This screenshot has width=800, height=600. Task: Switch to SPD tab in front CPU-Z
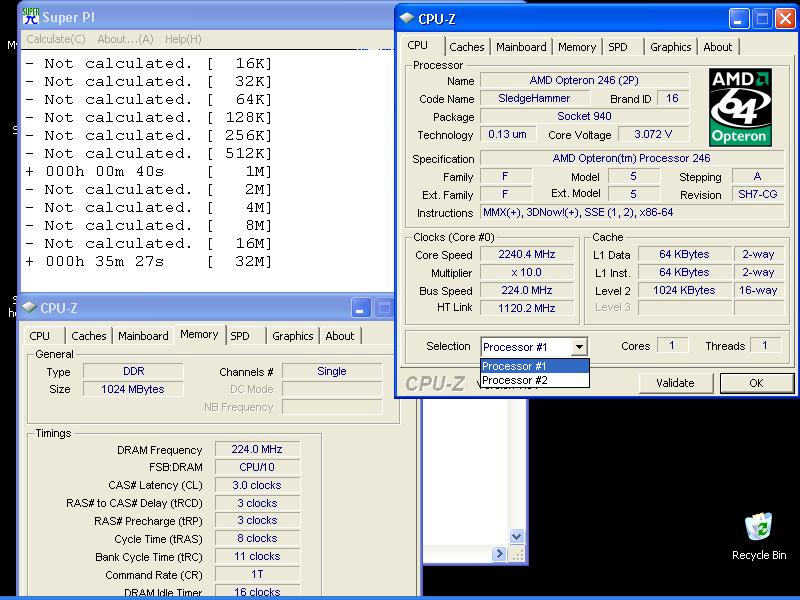(617, 47)
